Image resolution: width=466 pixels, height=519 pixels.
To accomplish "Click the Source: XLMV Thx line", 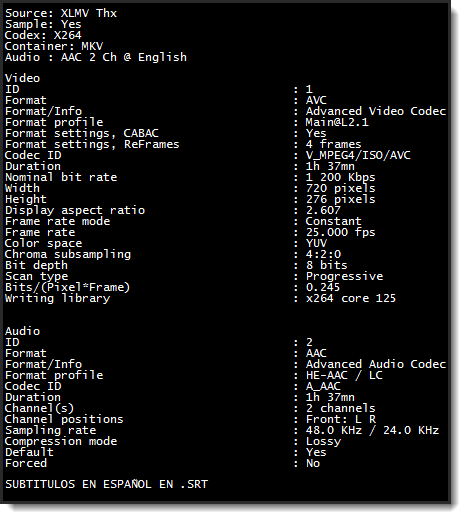I will (61, 13).
